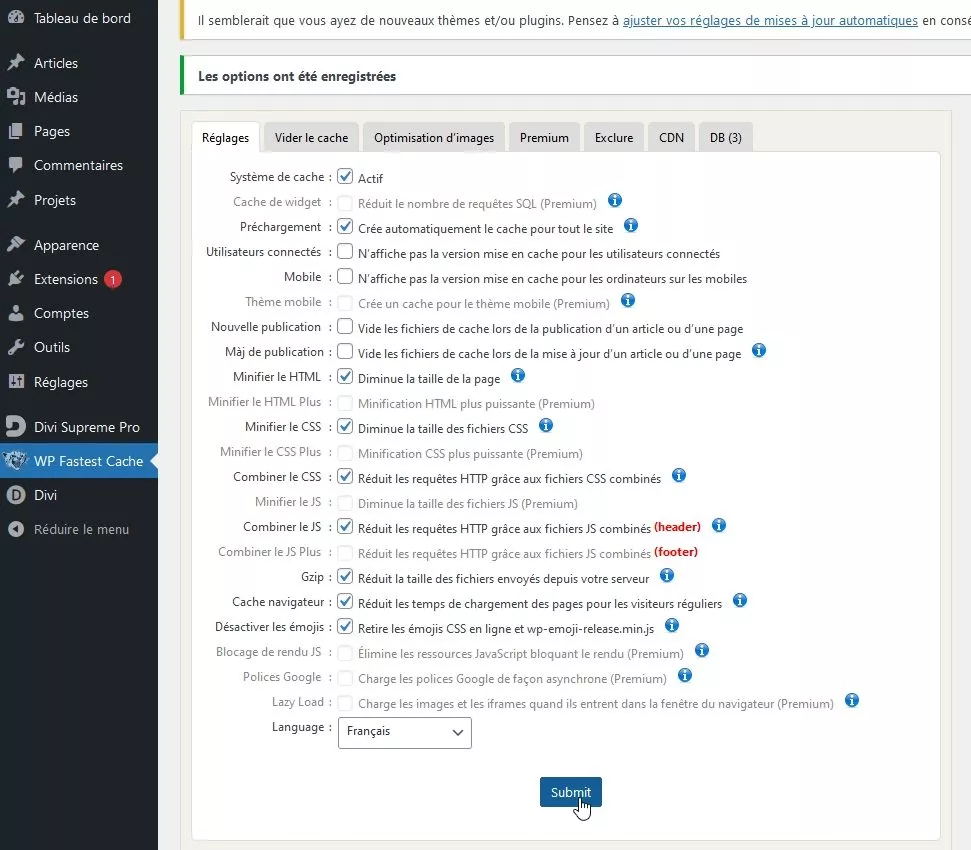Open the Exclure tab
This screenshot has width=971, height=850.
pos(614,137)
